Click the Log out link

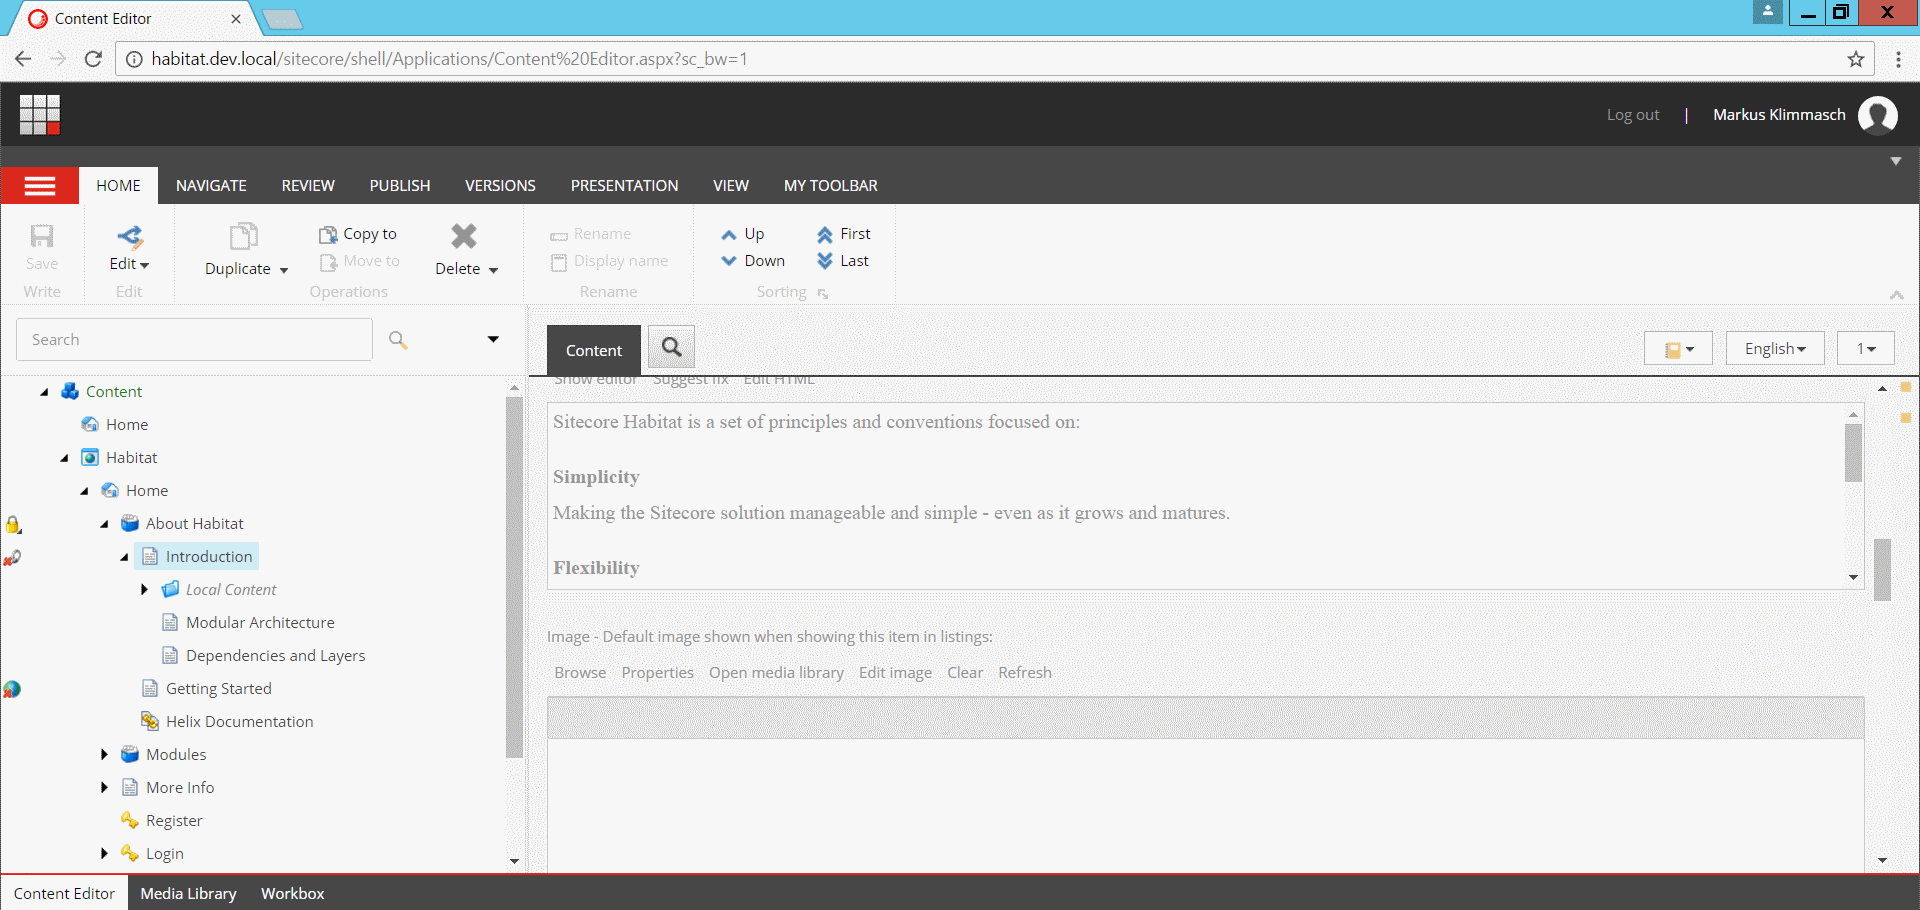point(1633,115)
